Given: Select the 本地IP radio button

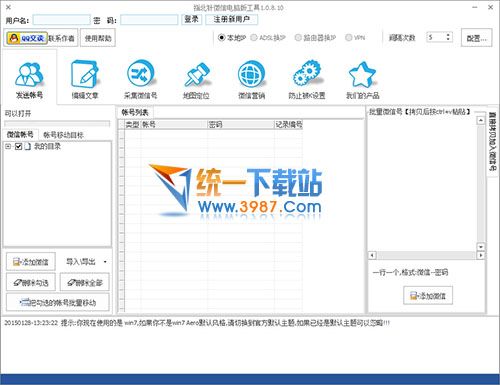Looking at the screenshot, I should click(221, 38).
